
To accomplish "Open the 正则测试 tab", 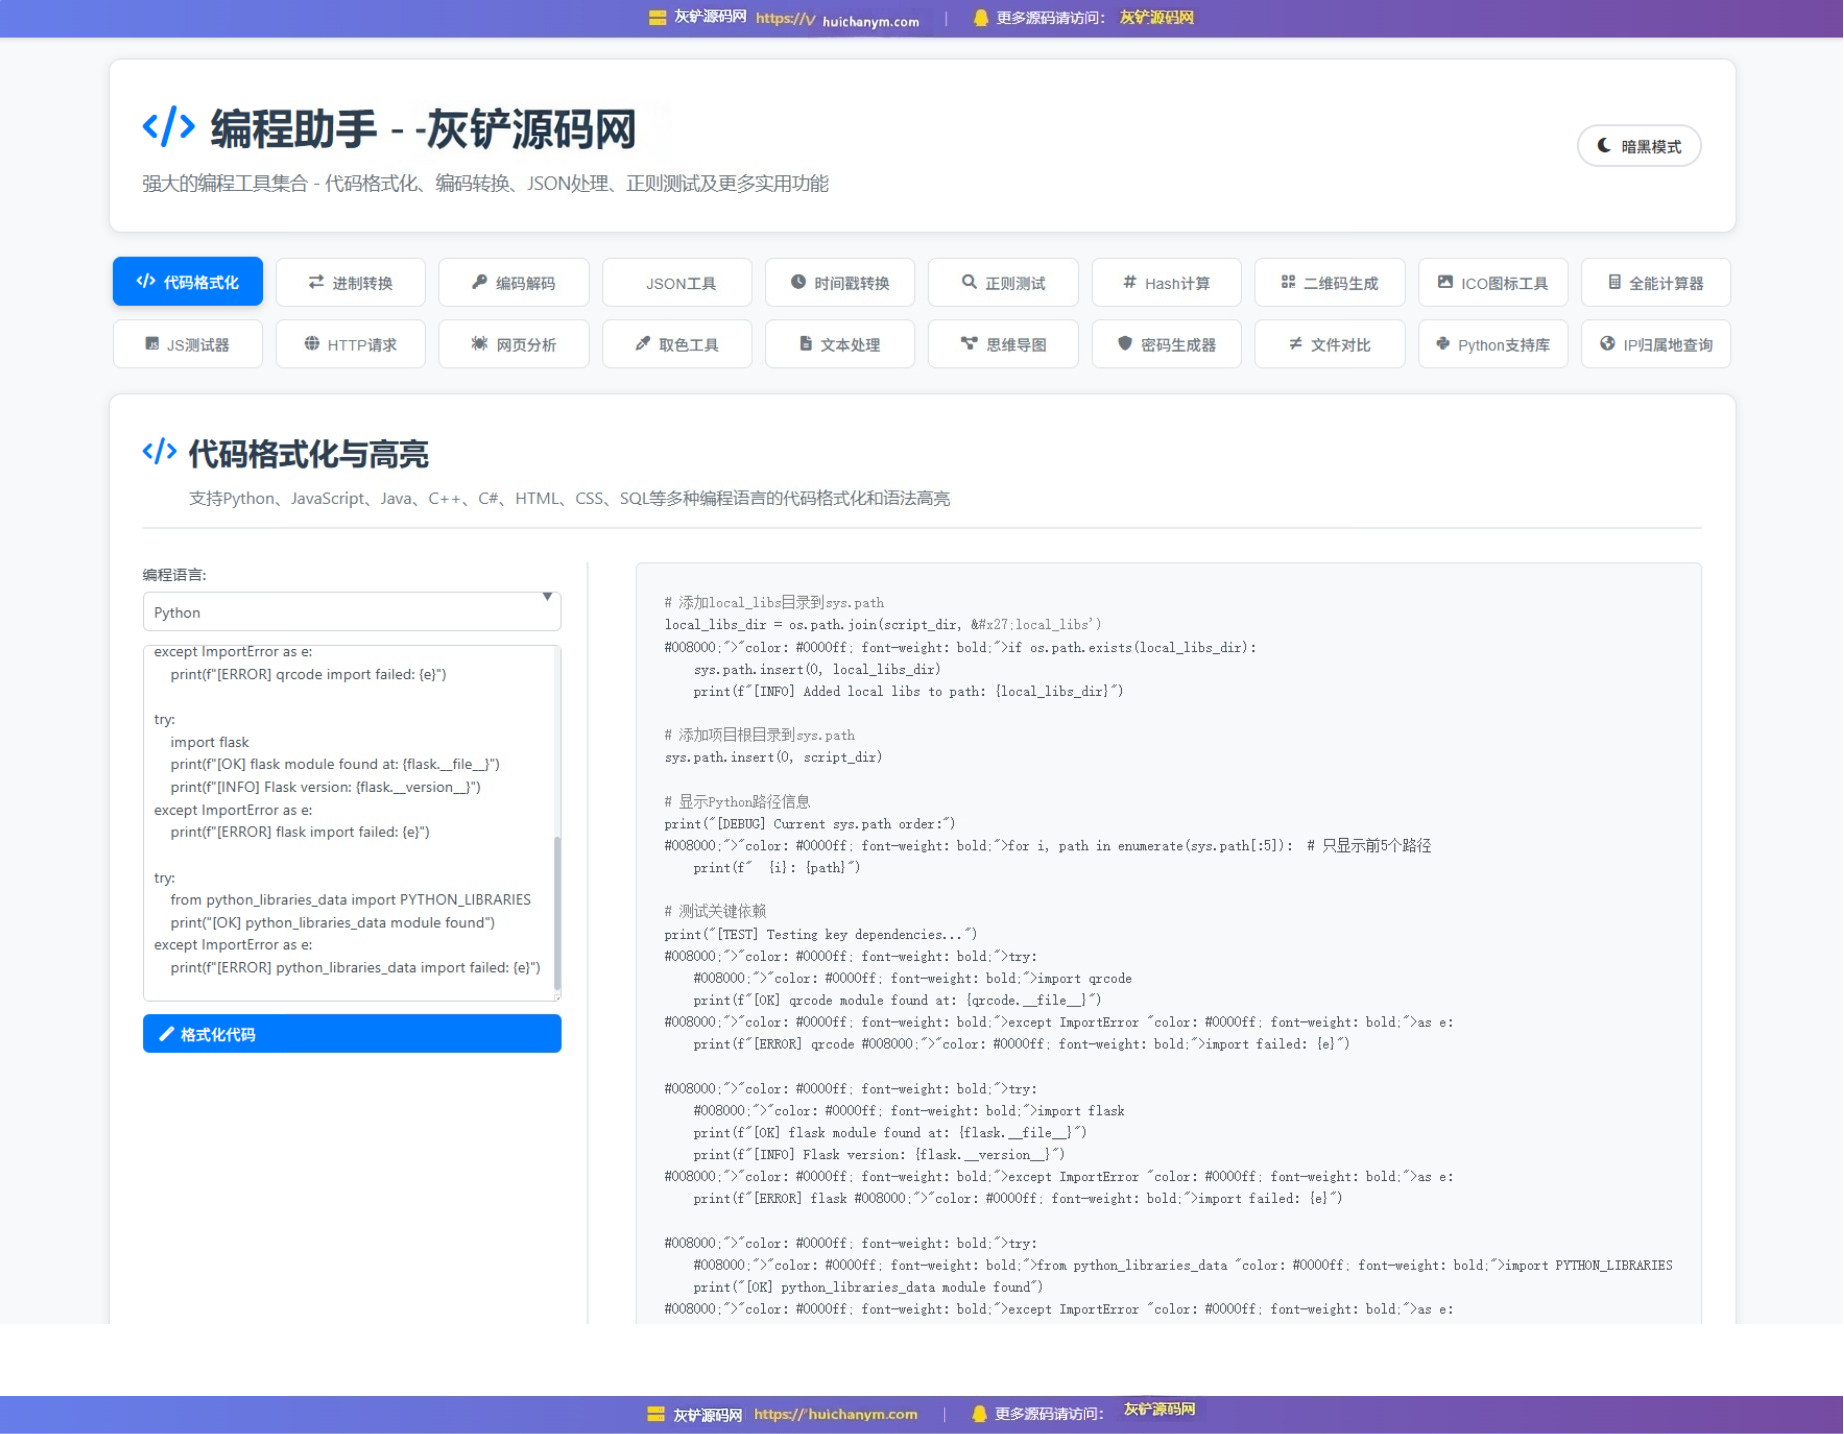I will click(x=1003, y=283).
